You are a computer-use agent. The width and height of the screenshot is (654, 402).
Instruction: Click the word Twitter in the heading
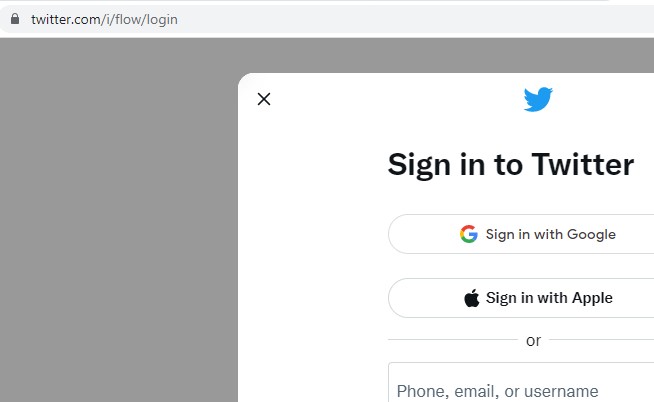(x=583, y=164)
